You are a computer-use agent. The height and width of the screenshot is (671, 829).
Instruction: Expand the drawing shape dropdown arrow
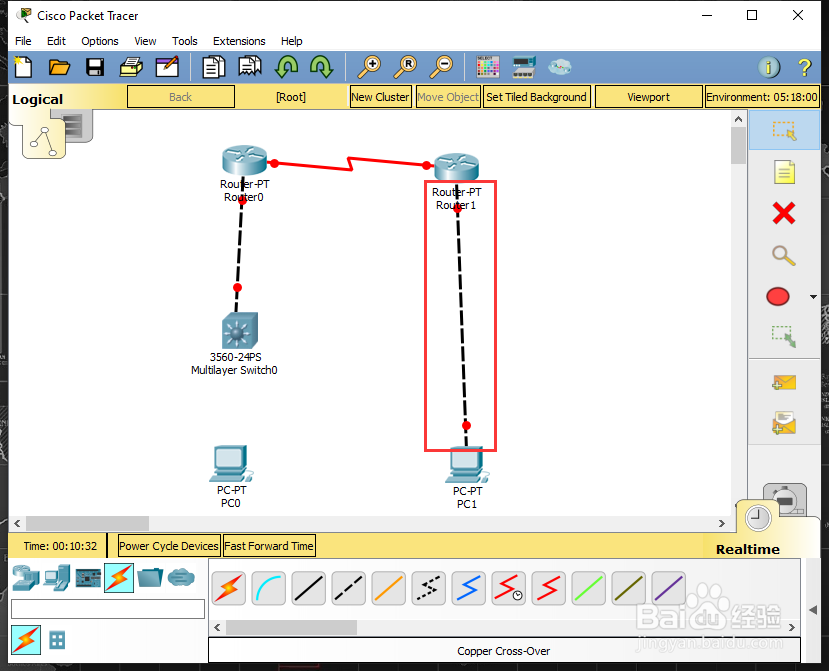click(813, 297)
